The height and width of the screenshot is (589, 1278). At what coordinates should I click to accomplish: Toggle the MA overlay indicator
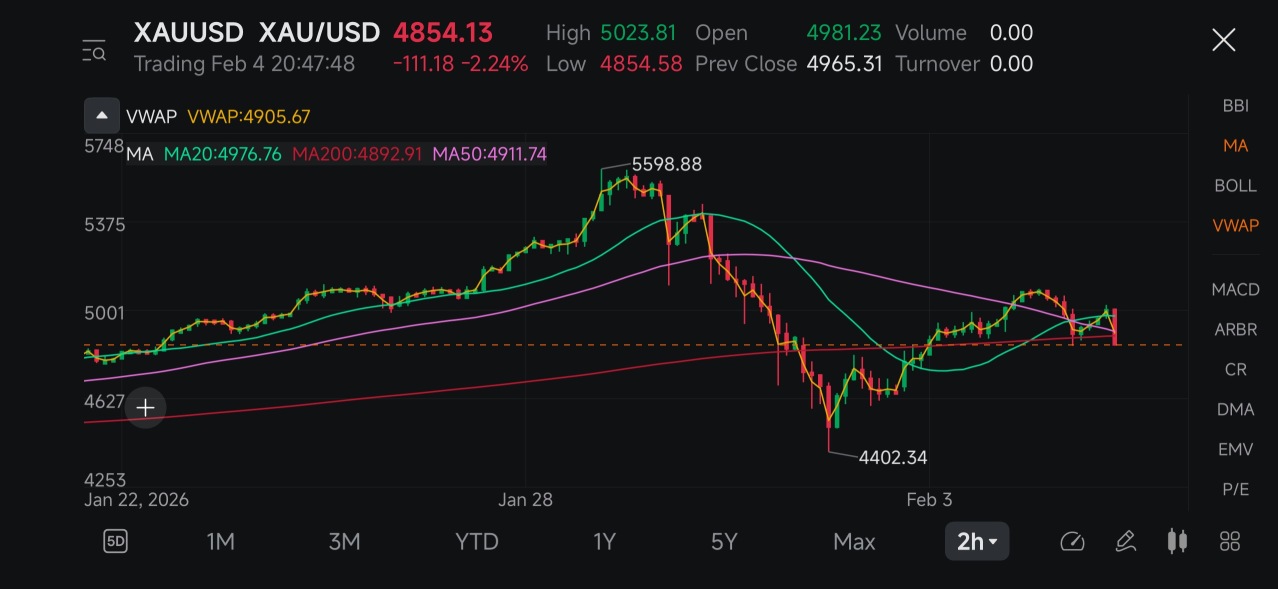point(1235,146)
